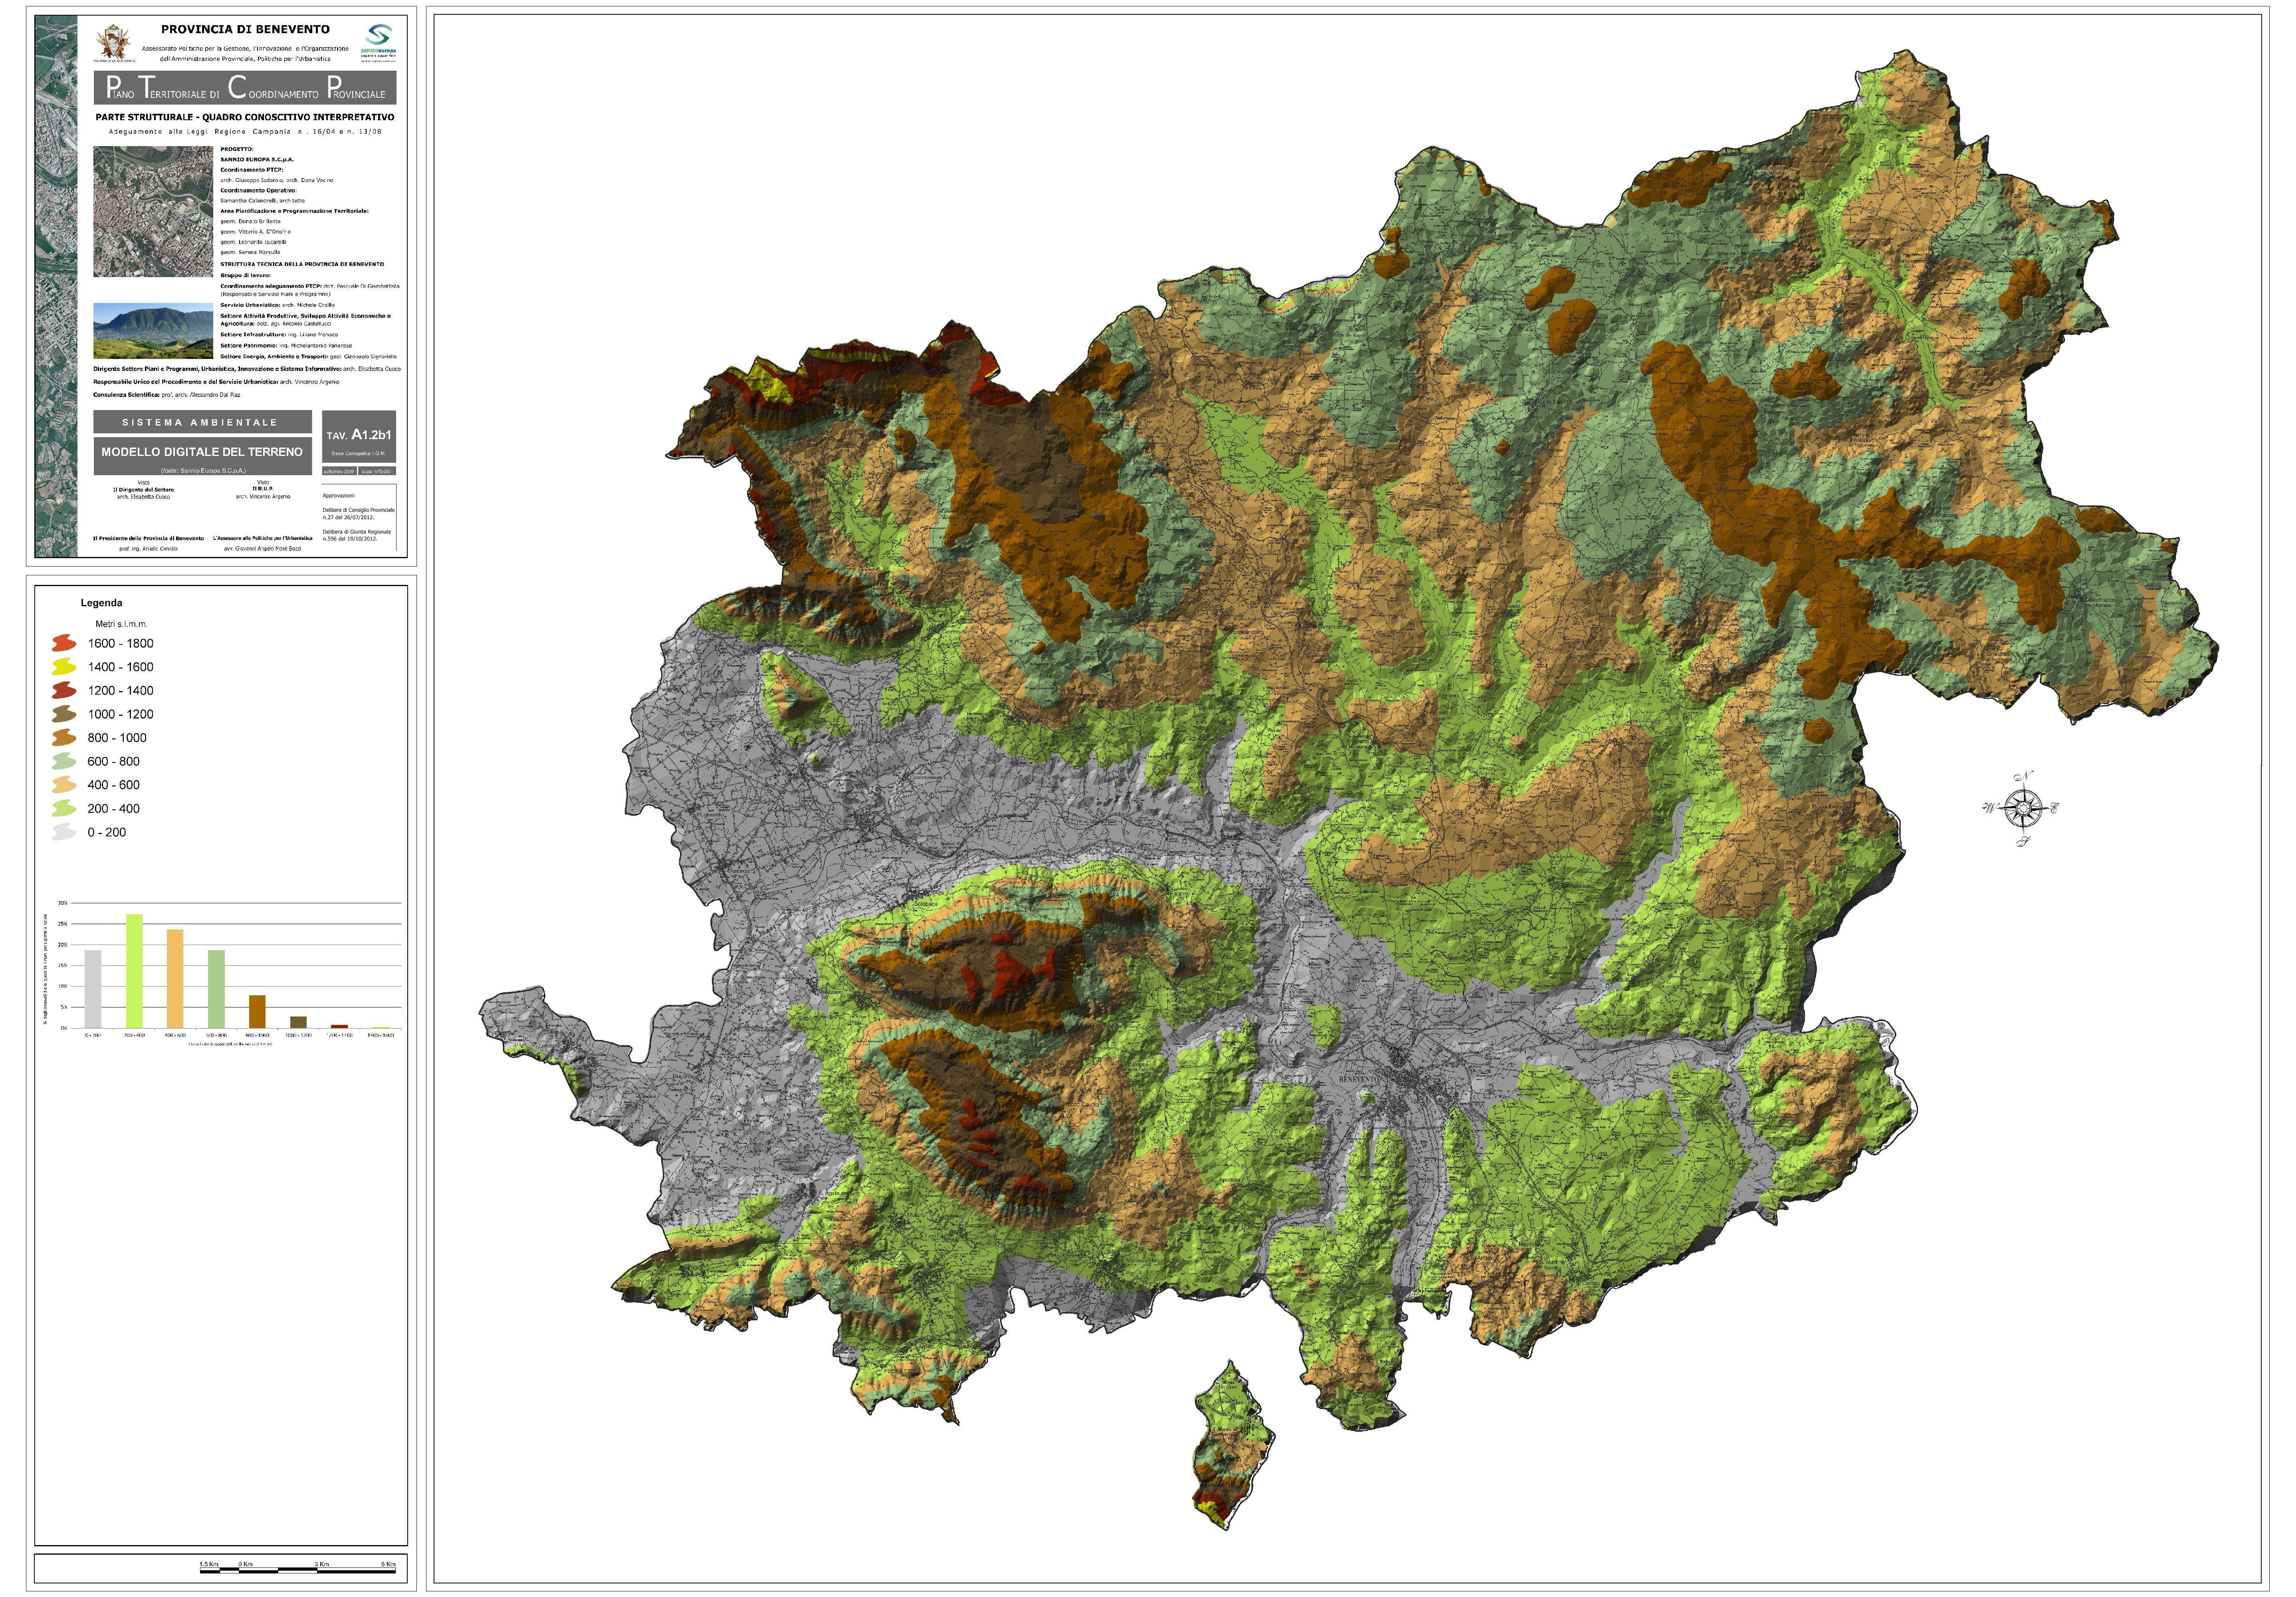The image size is (2296, 1597).
Task: Click the 'Il Presidente della Provincia di Benevento' text
Action: pyautogui.click(x=148, y=538)
